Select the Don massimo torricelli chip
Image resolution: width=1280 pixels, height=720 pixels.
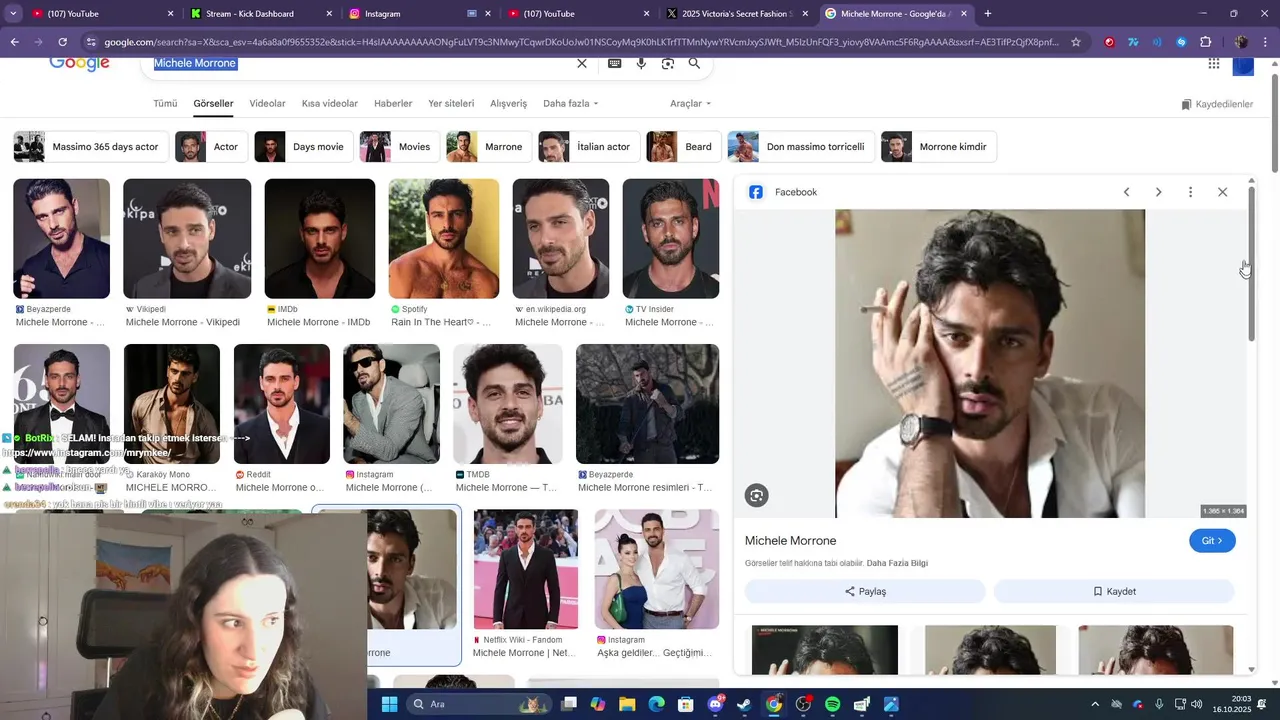(x=801, y=147)
